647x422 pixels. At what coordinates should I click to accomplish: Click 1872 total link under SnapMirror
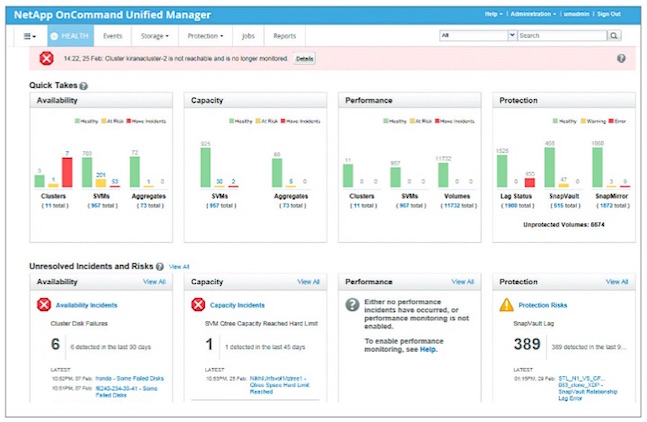click(613, 205)
